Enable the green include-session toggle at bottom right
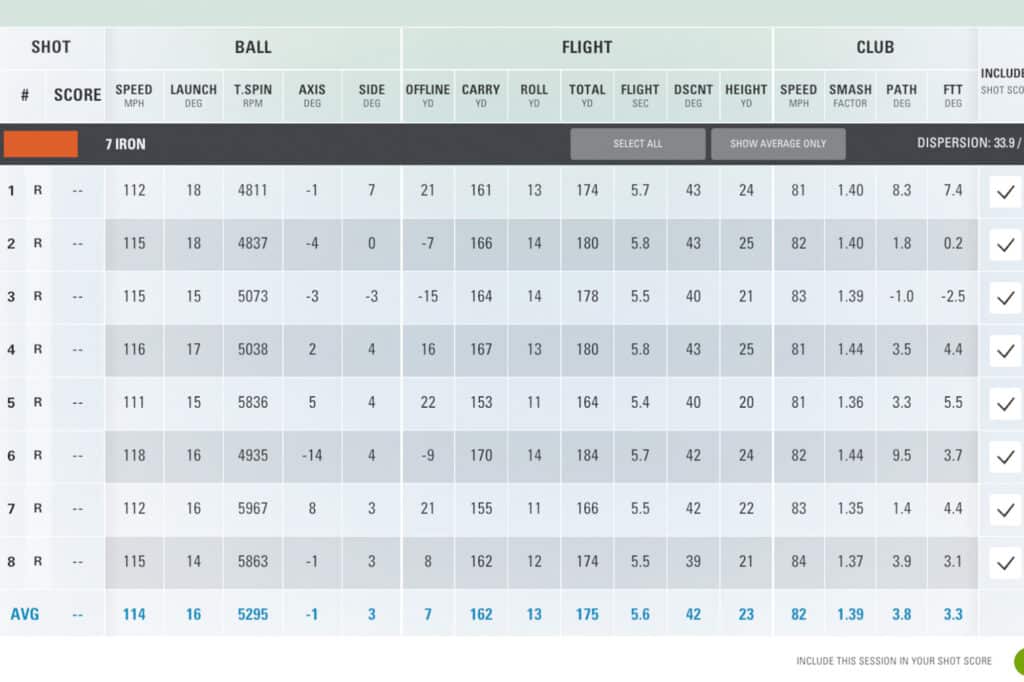Screen dimensions: 1024x682 [1018, 661]
